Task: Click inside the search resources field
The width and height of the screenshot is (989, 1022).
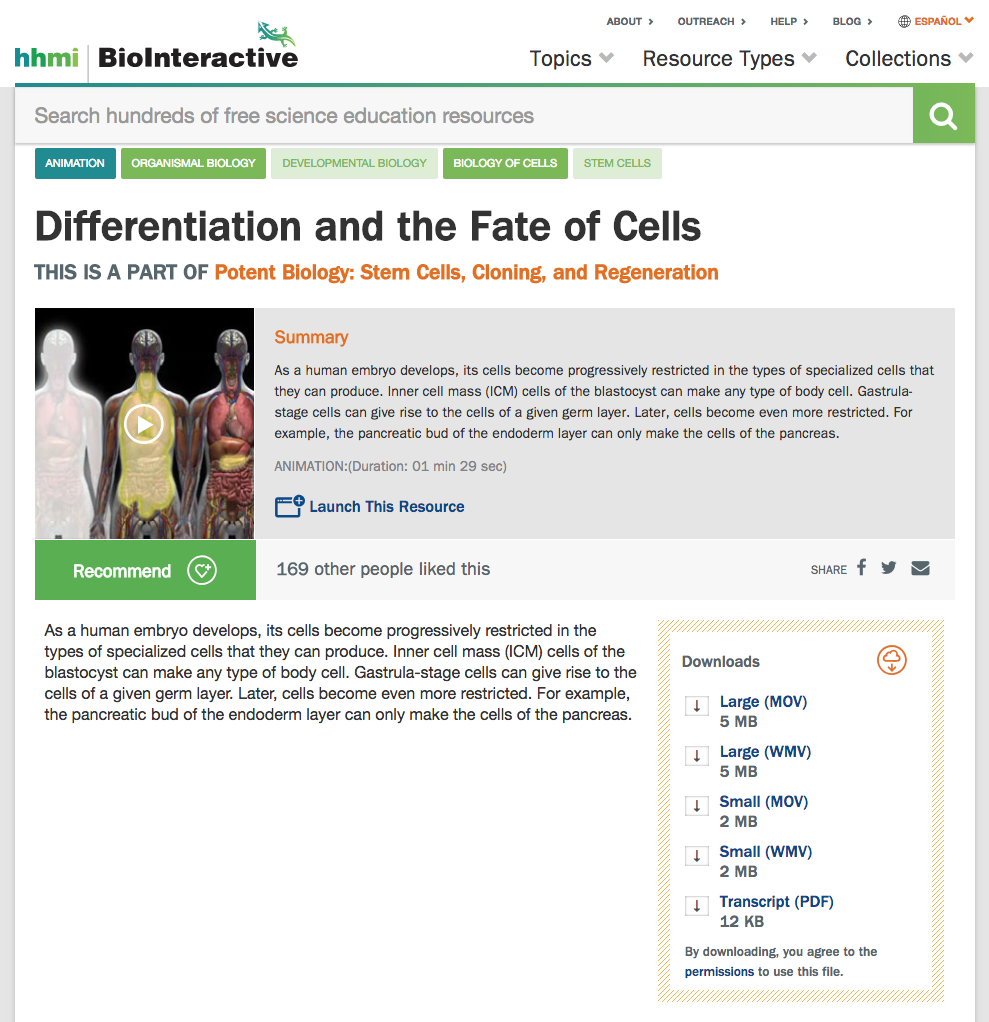Action: point(400,114)
